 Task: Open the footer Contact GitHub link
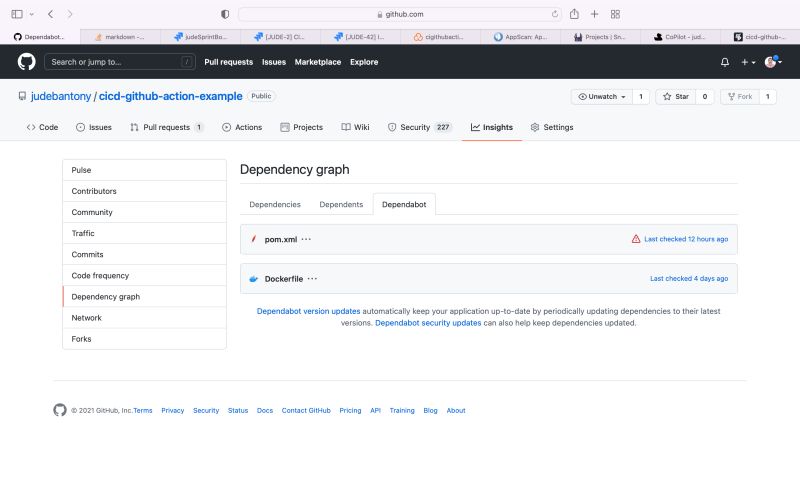(306, 410)
